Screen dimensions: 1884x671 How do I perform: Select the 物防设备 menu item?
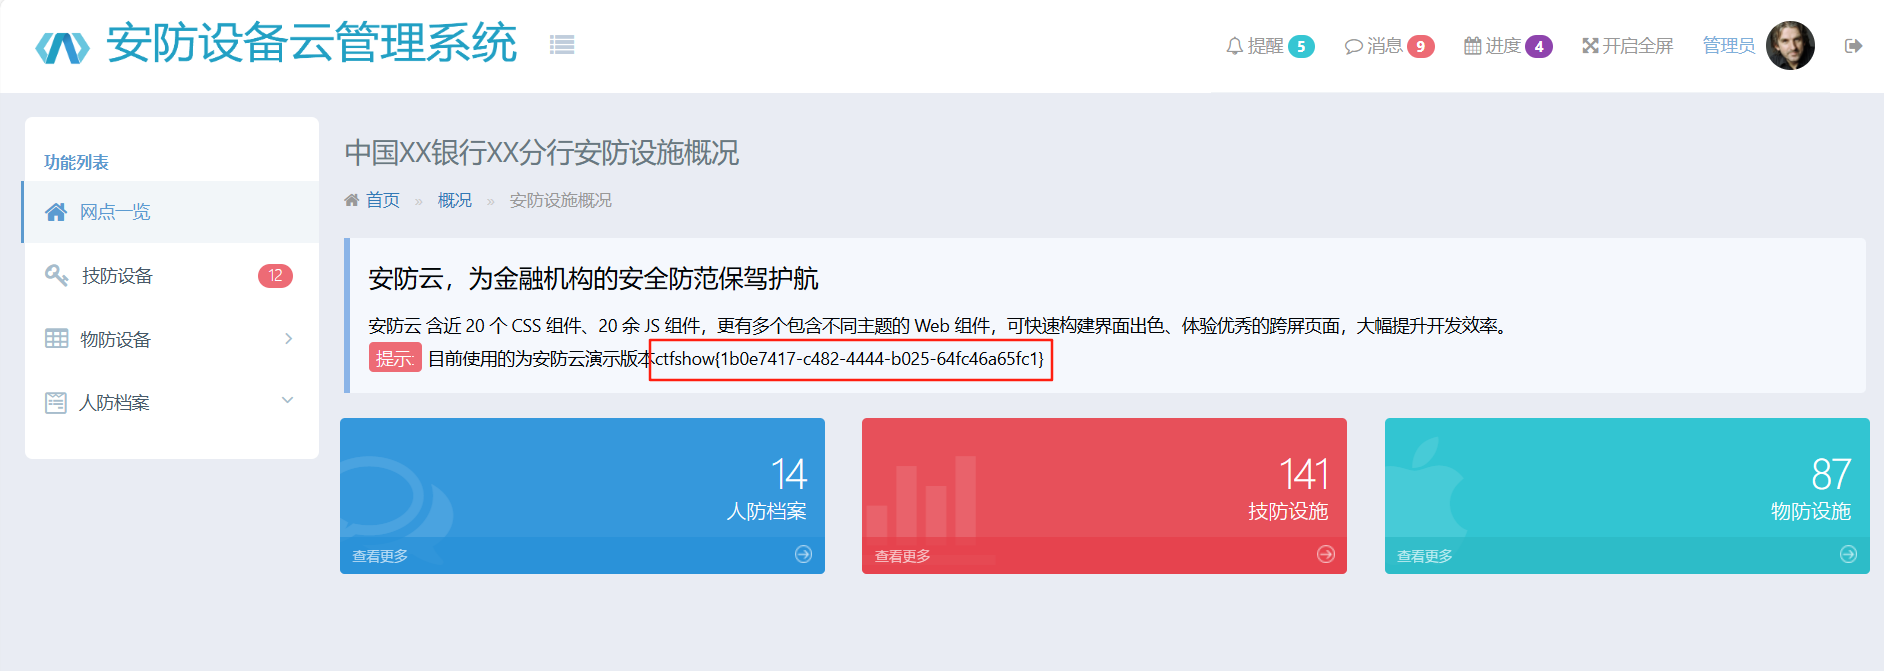click(x=171, y=339)
